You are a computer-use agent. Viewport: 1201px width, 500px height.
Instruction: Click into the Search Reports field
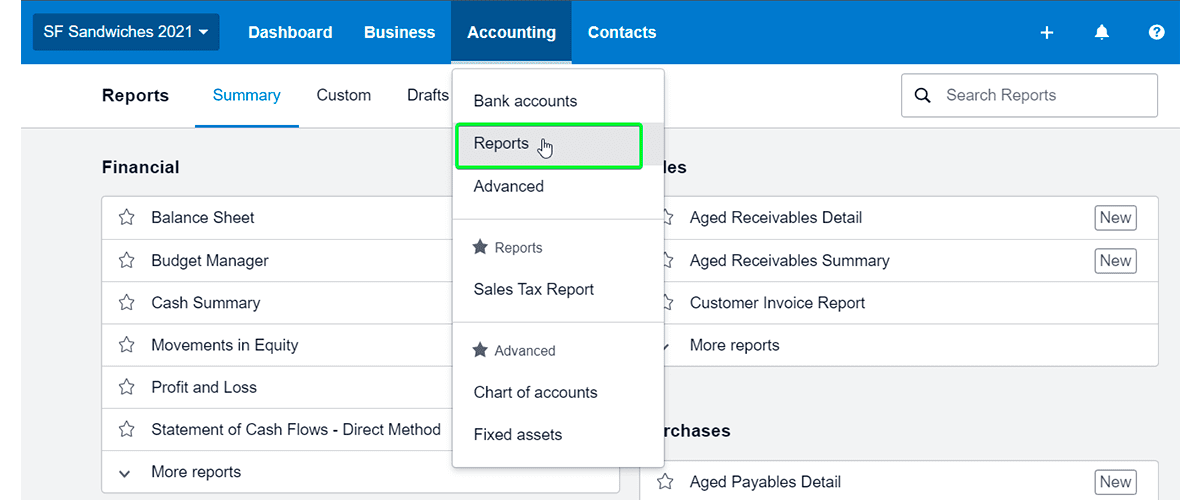coord(1030,95)
